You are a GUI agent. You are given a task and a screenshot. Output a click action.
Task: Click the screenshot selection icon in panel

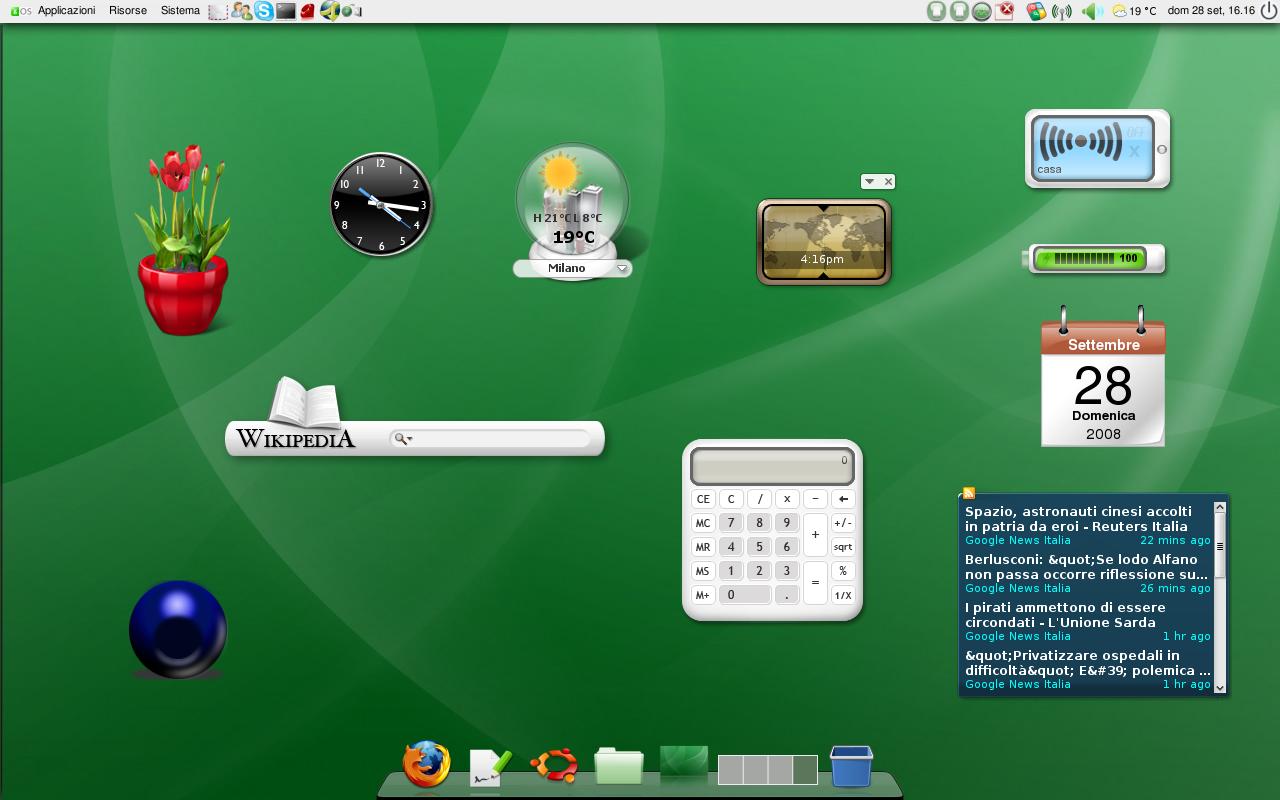tap(218, 12)
